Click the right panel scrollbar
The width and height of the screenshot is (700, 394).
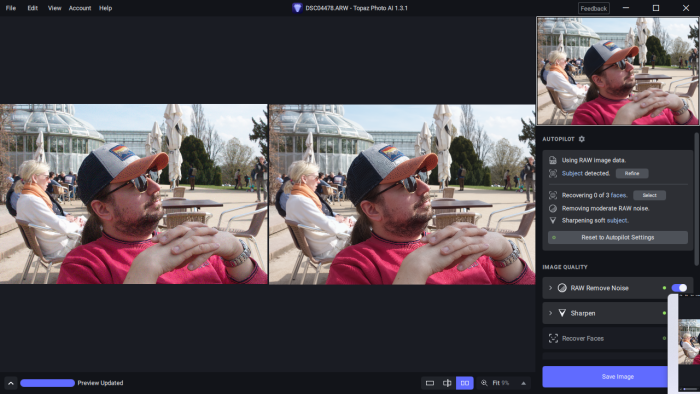(697, 199)
